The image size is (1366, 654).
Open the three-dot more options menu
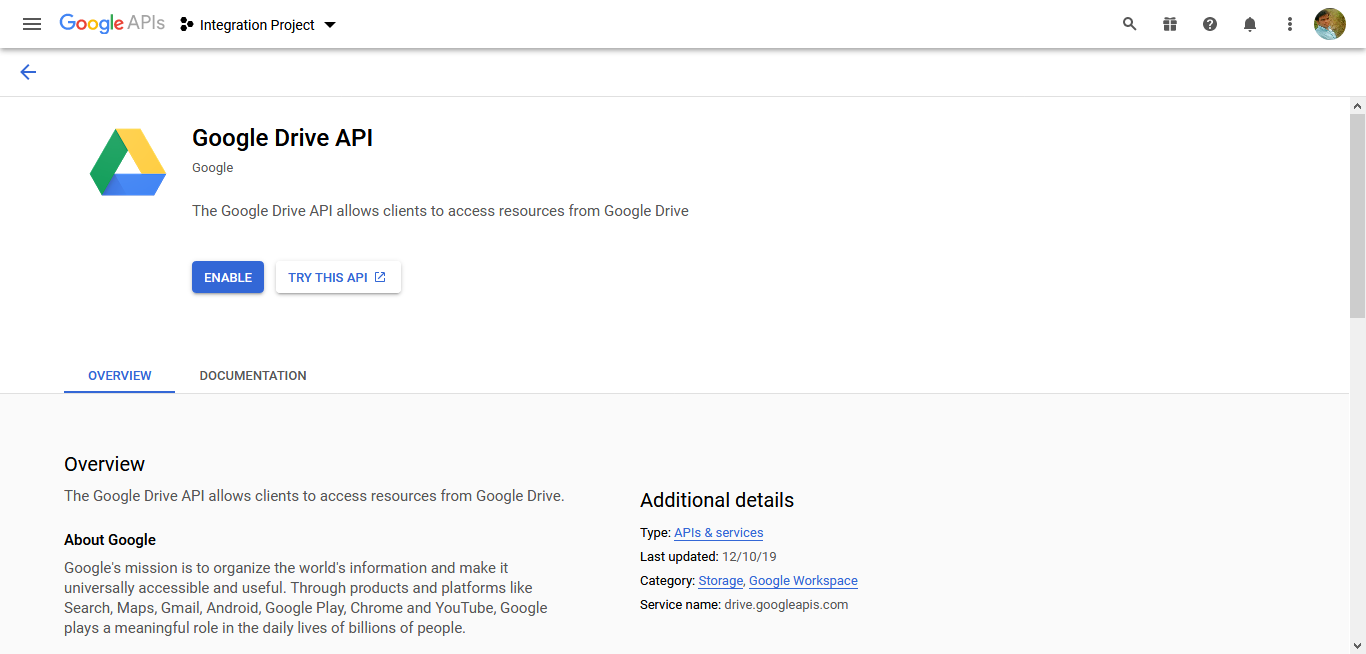tap(1290, 24)
